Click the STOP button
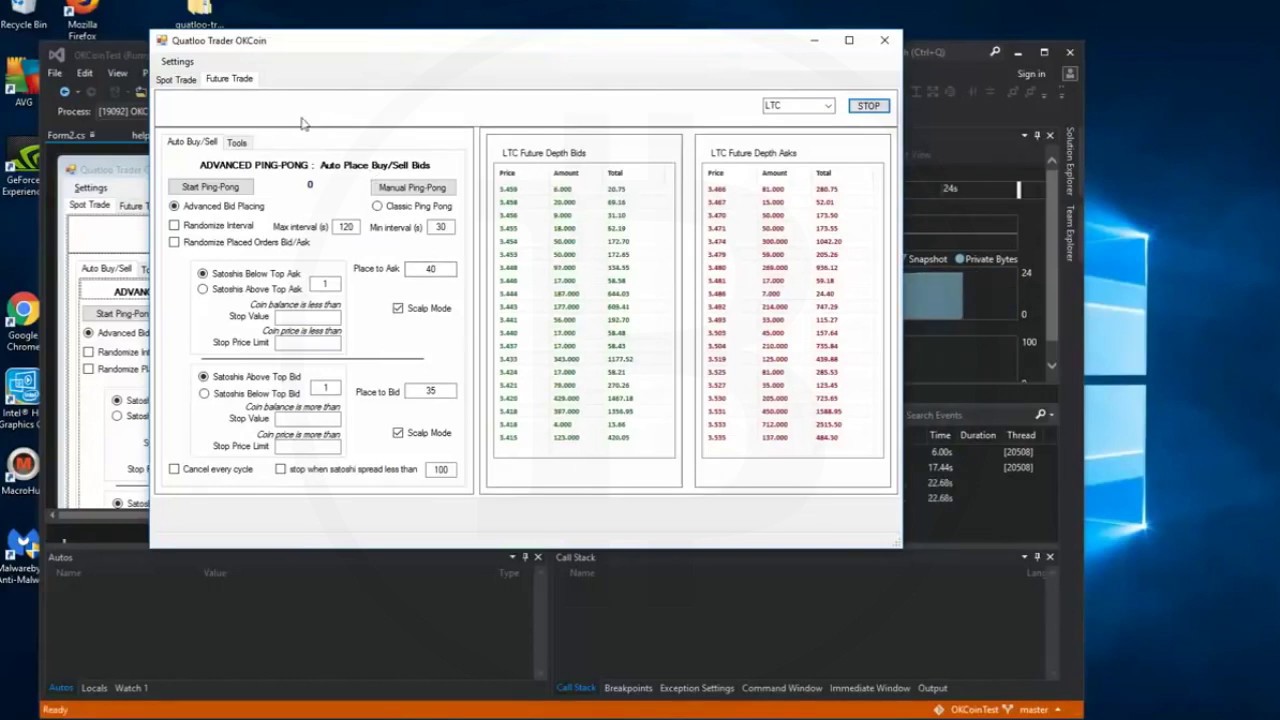 (868, 106)
